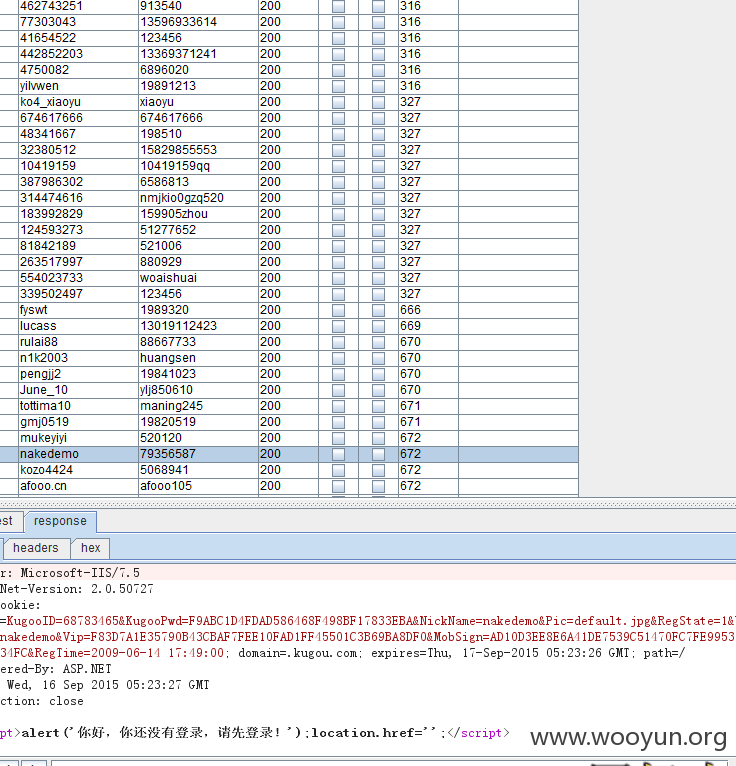Select the Microsoft-IIS/7.5 server header line

(x=368, y=573)
